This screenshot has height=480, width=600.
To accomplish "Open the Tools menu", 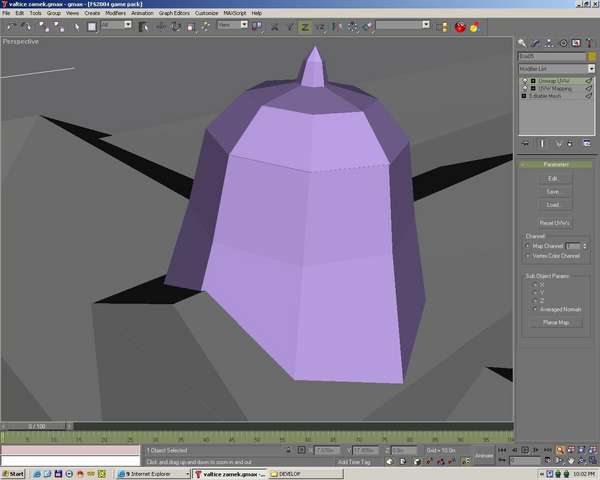I will [35, 13].
